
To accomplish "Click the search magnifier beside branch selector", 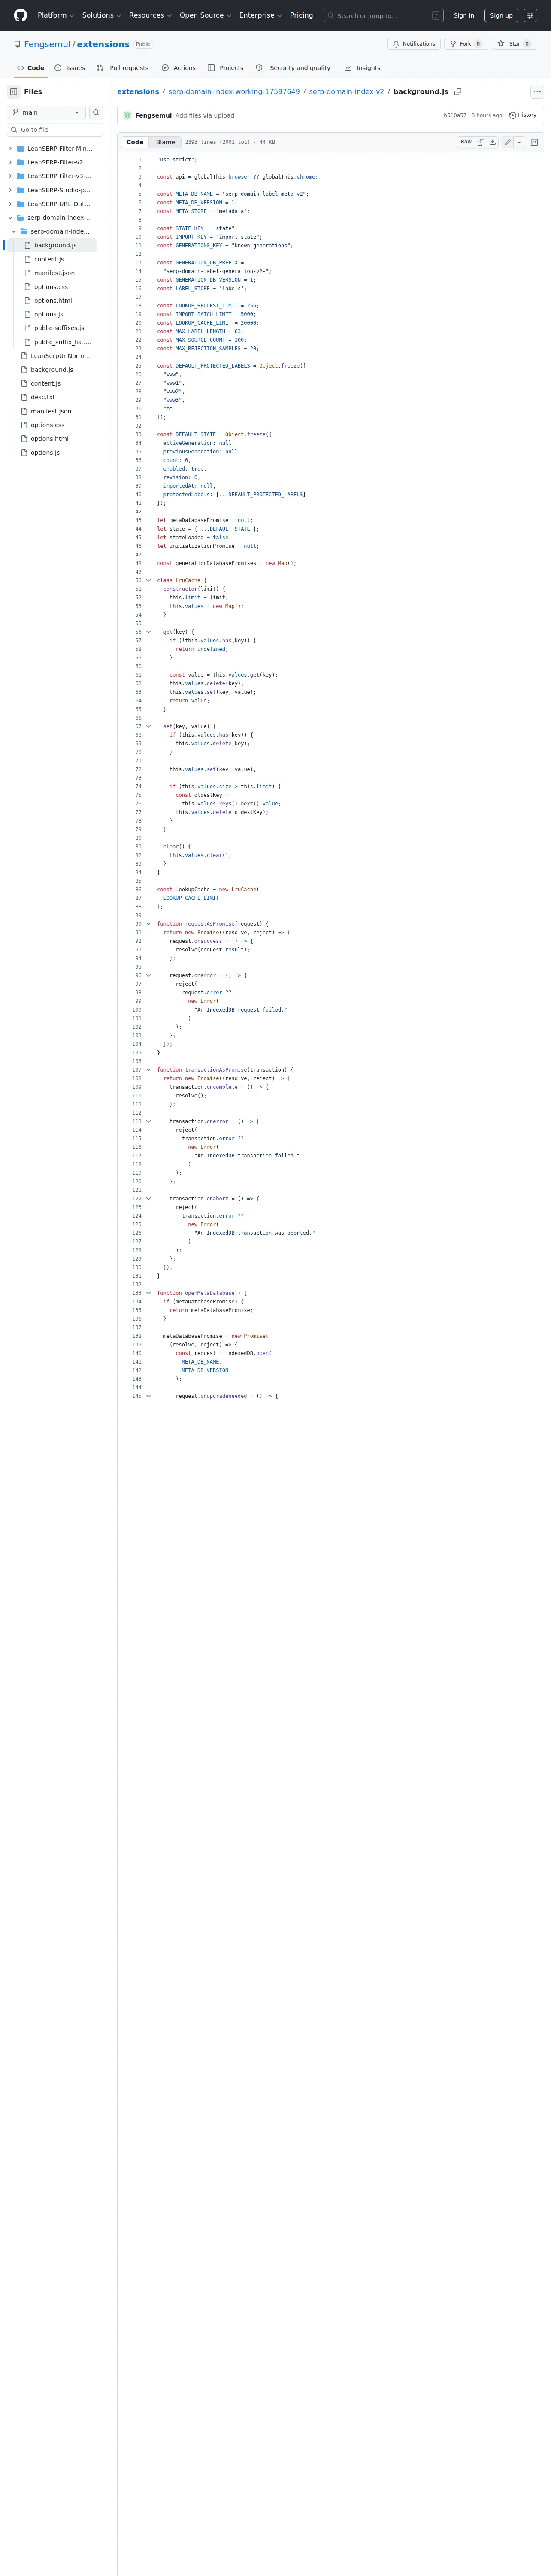I will pyautogui.click(x=96, y=112).
